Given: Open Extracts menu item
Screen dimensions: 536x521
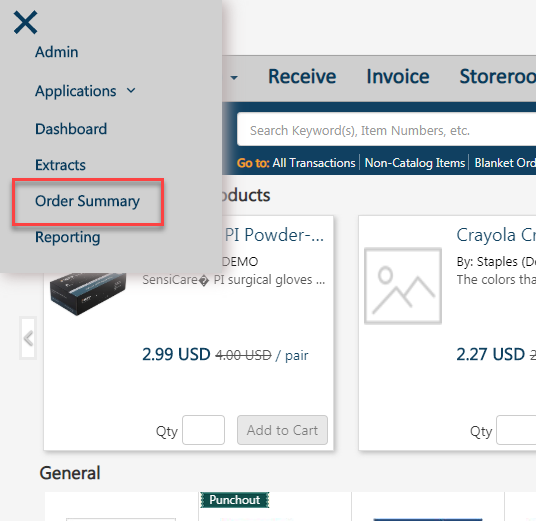Looking at the screenshot, I should pyautogui.click(x=61, y=165).
